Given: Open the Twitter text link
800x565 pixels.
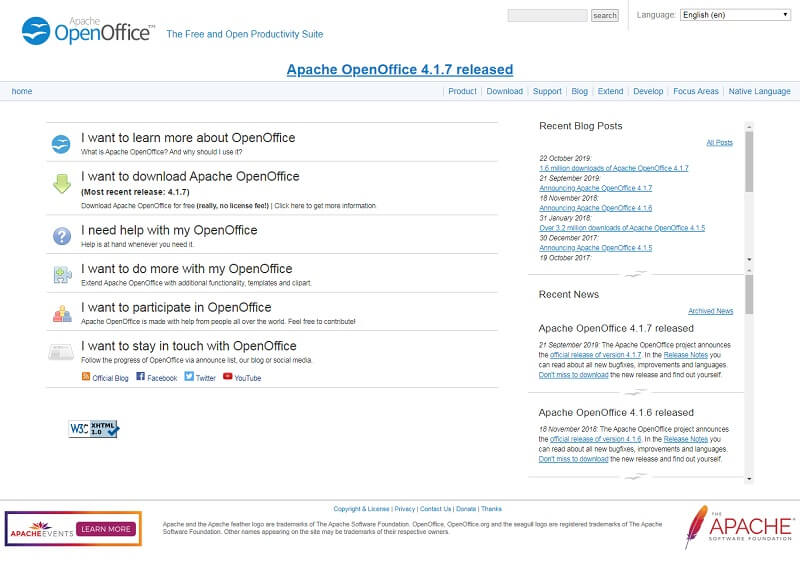Looking at the screenshot, I should pos(206,378).
